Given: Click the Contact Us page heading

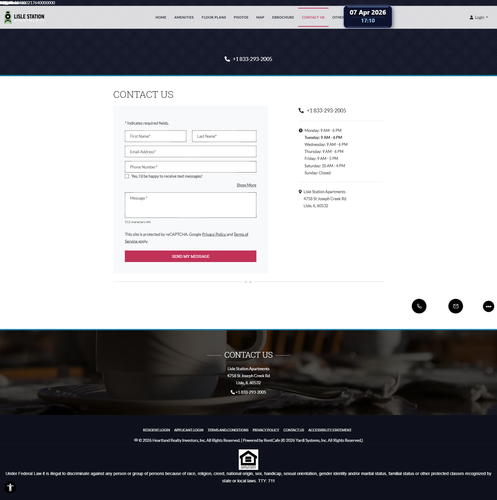Looking at the screenshot, I should click(x=143, y=95).
